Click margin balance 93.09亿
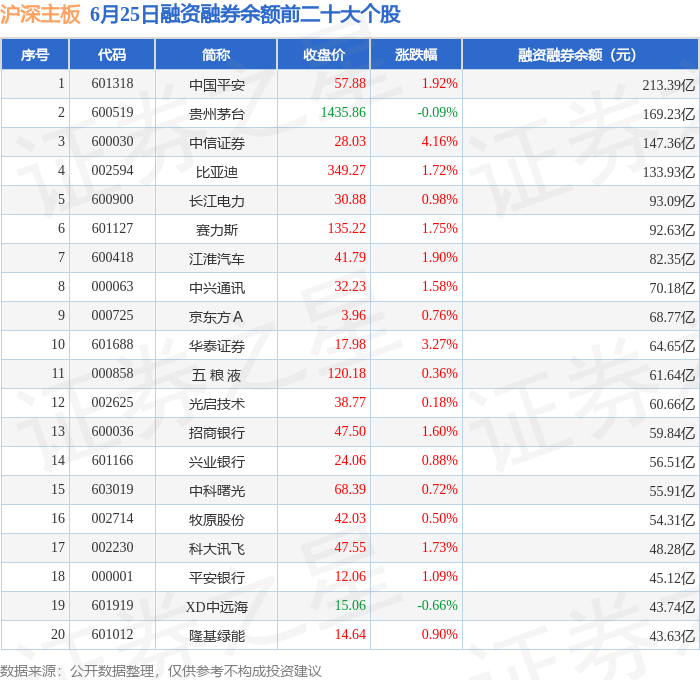The image size is (700, 680). point(672,201)
